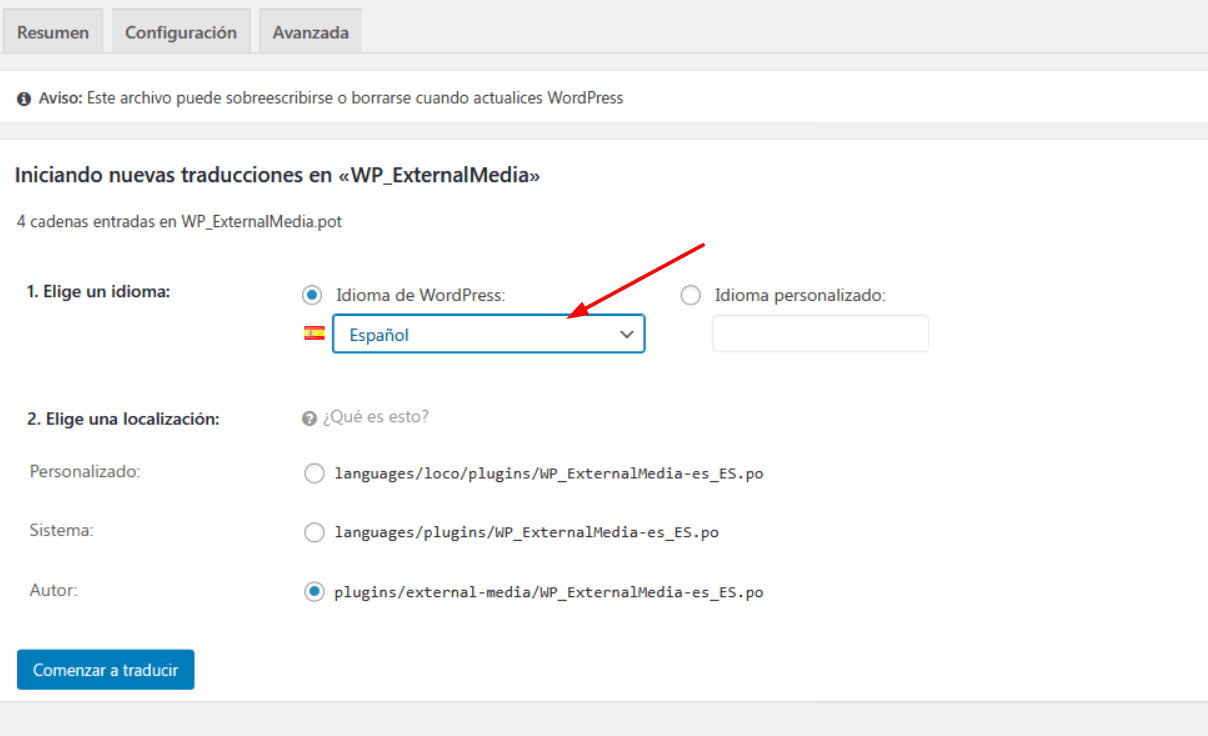Click the Sistema row label
The height and width of the screenshot is (736, 1208).
coord(61,530)
